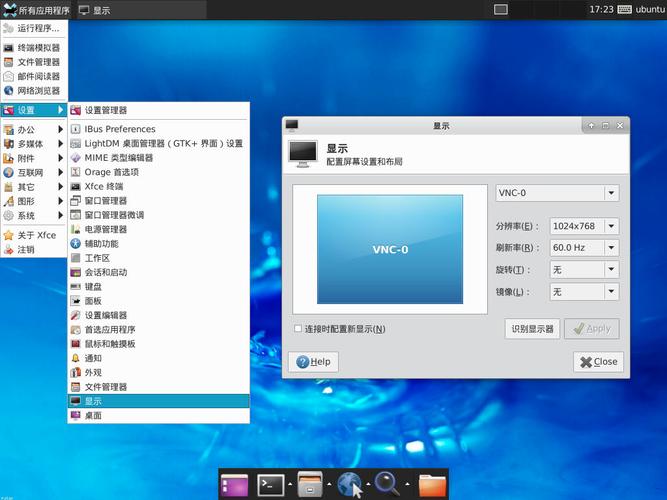
Task: Select 文件管理器 in the main menu
Action: click(x=34, y=62)
